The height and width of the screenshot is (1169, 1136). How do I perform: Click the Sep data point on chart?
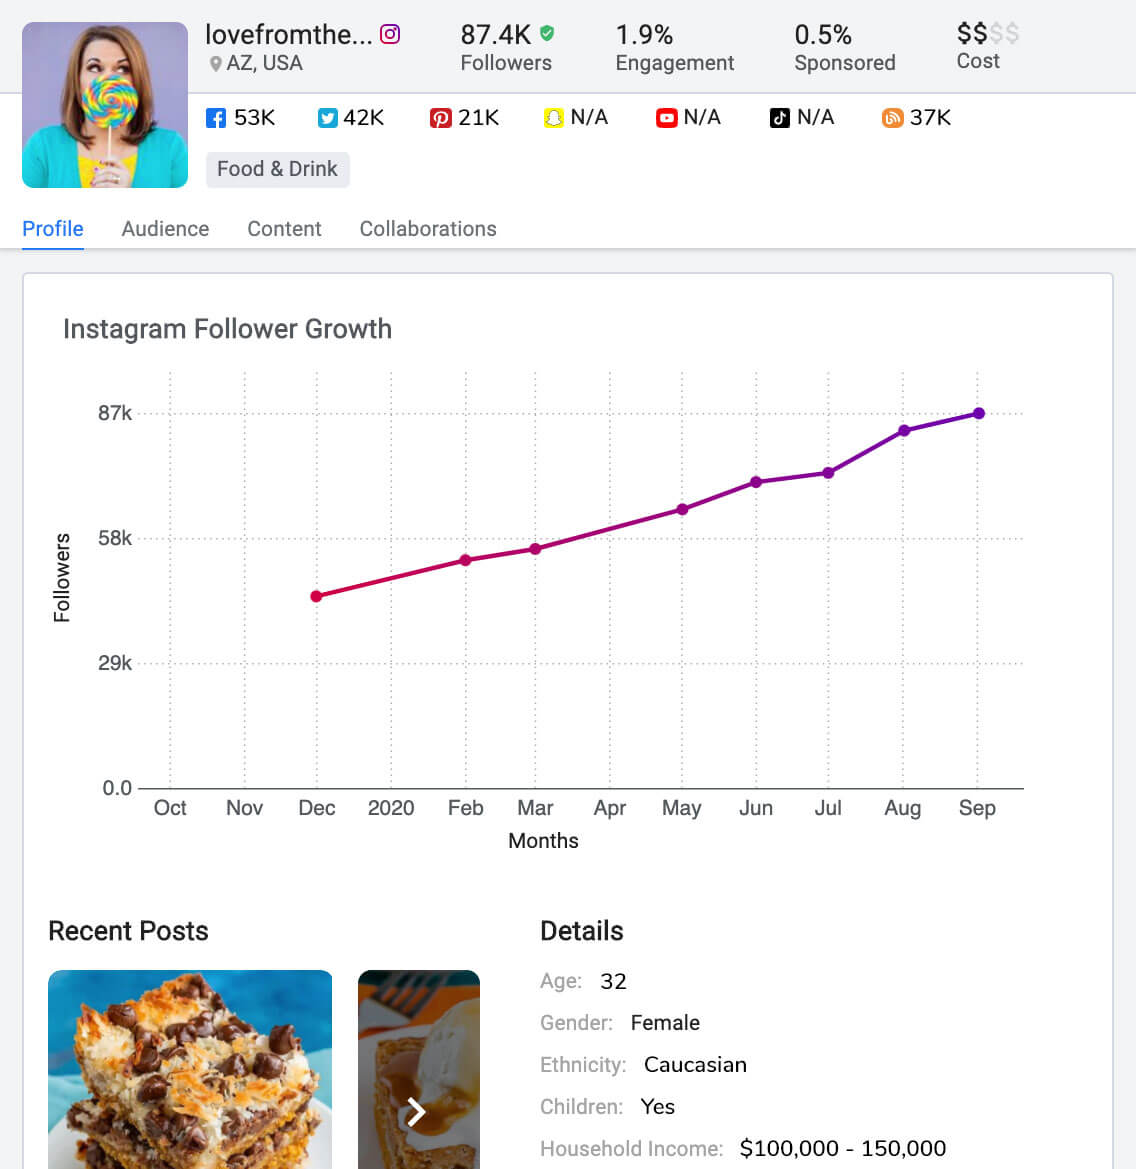979,413
